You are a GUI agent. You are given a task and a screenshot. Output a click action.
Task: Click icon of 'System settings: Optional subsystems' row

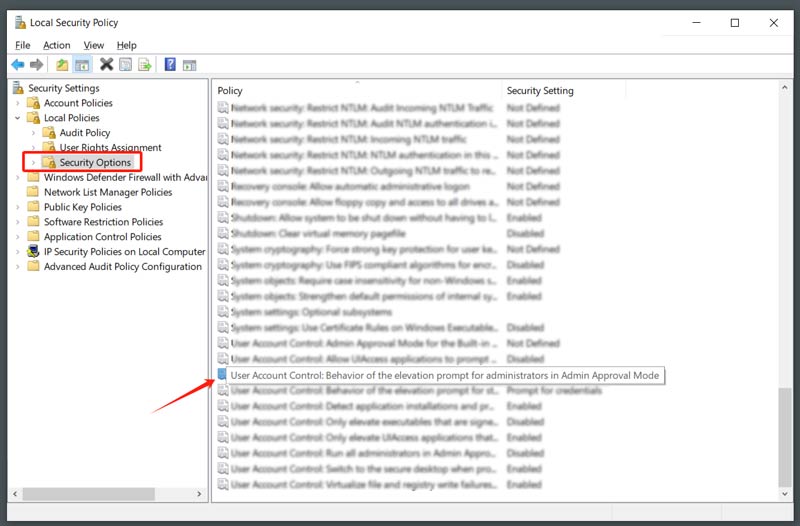(x=223, y=312)
